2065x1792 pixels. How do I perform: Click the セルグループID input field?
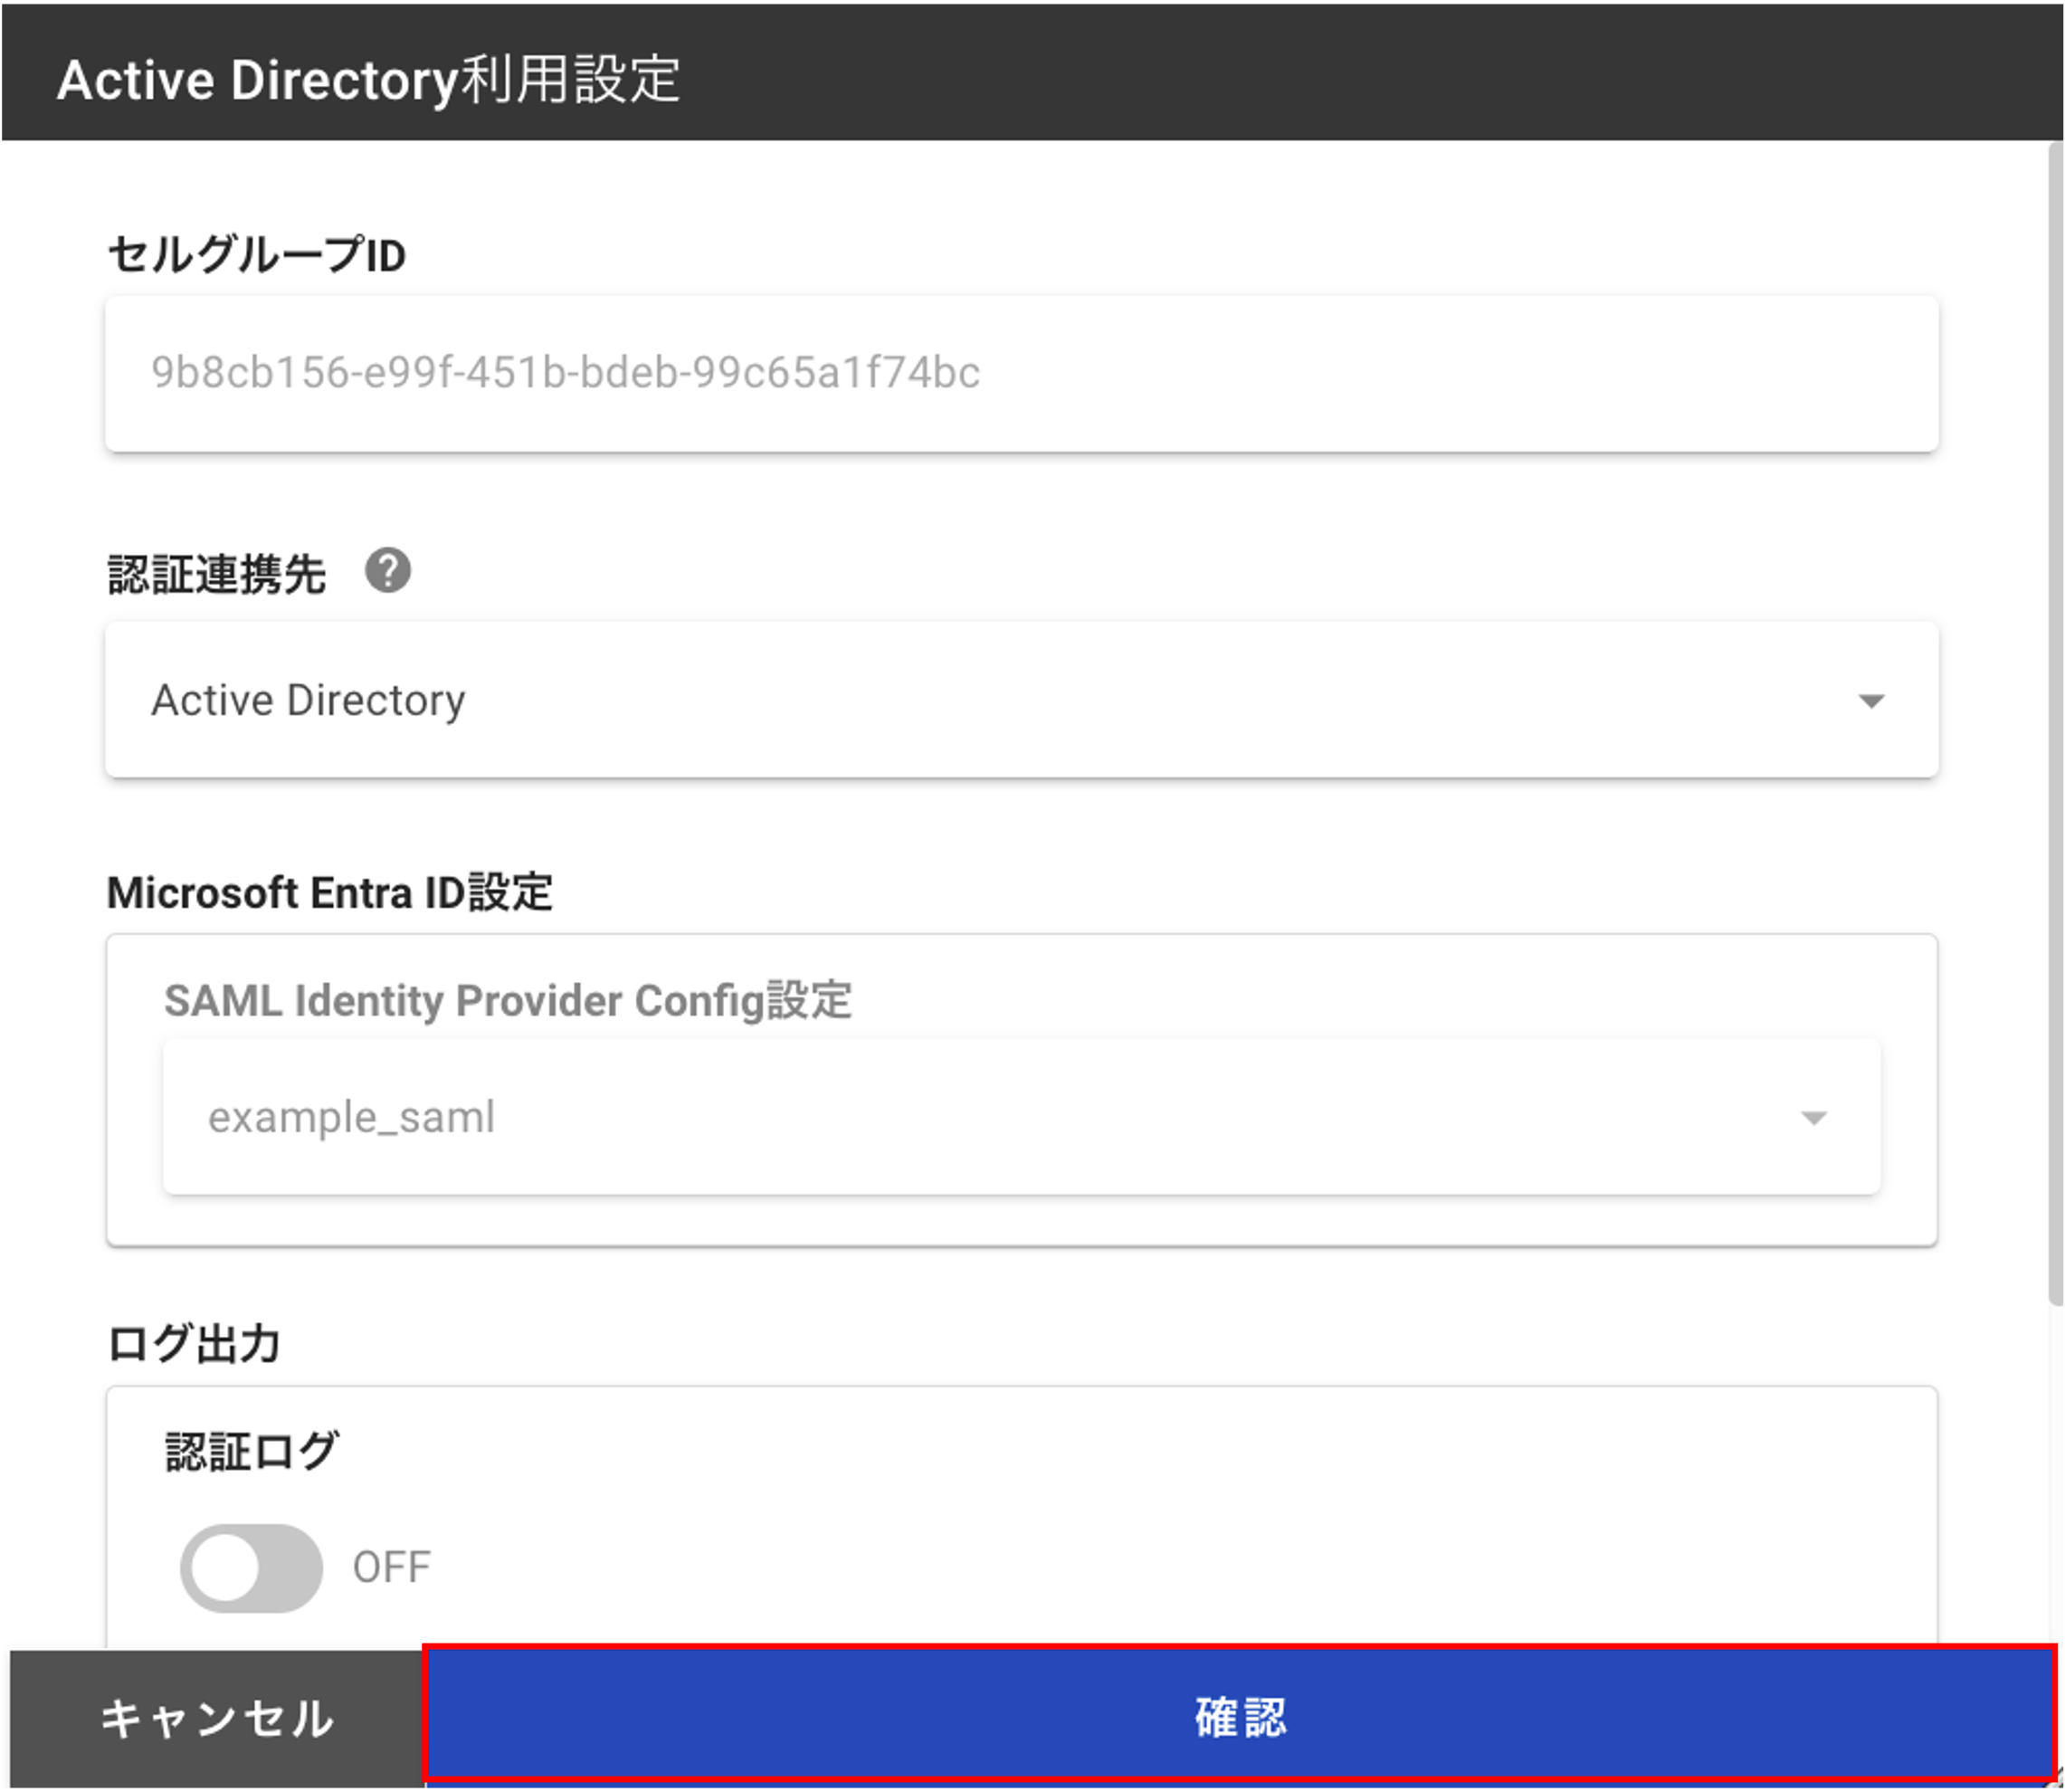1021,373
